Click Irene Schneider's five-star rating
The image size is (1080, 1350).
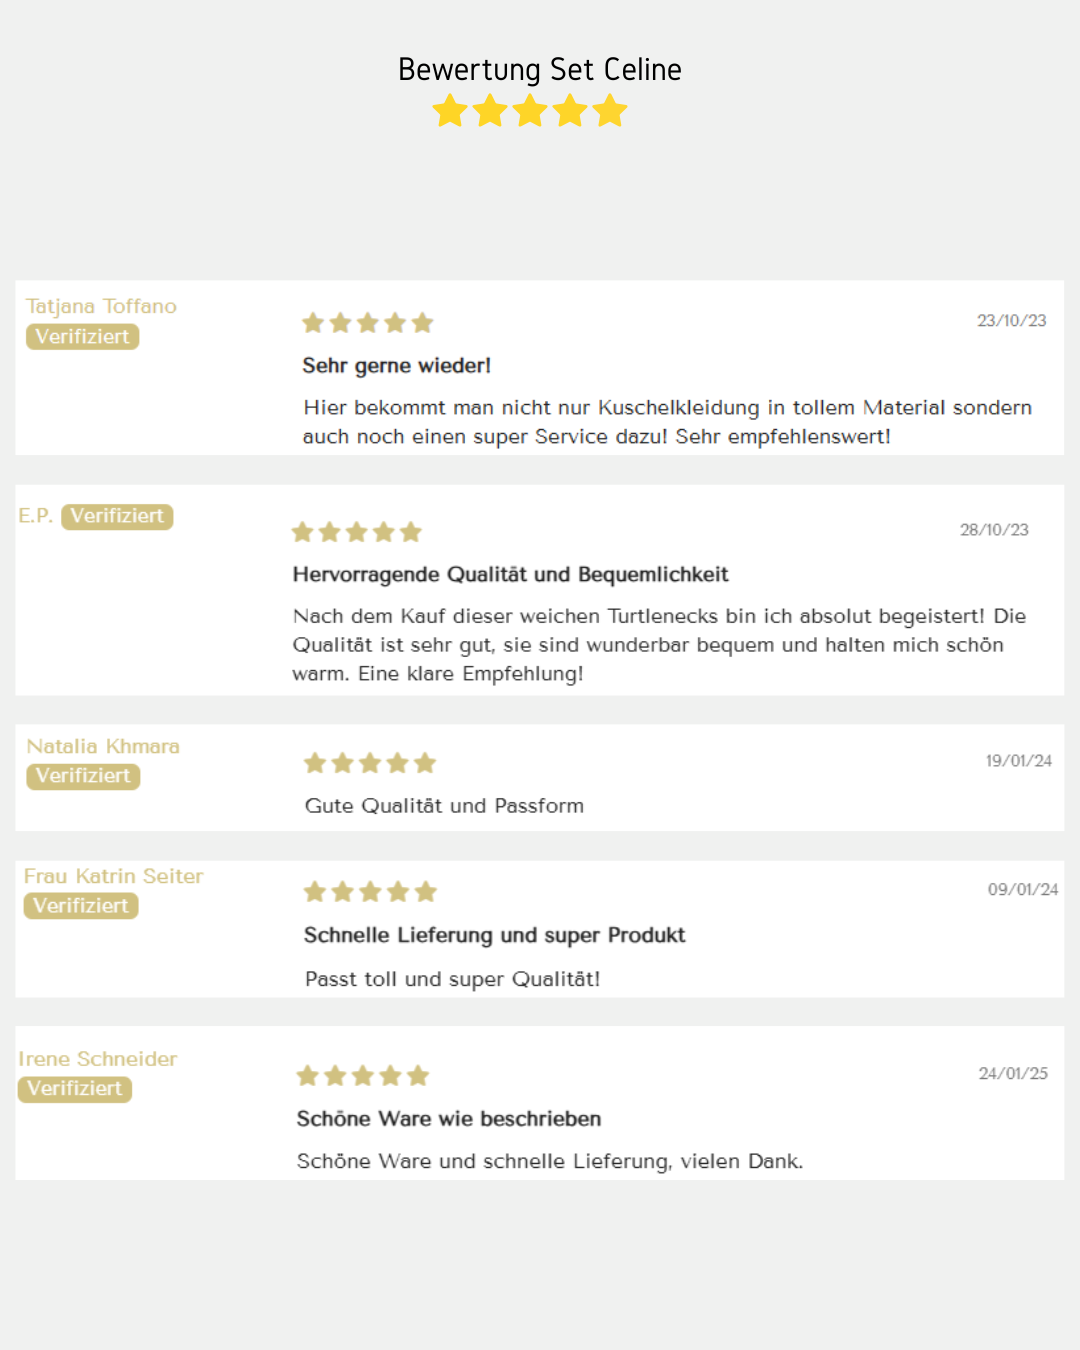363,1076
